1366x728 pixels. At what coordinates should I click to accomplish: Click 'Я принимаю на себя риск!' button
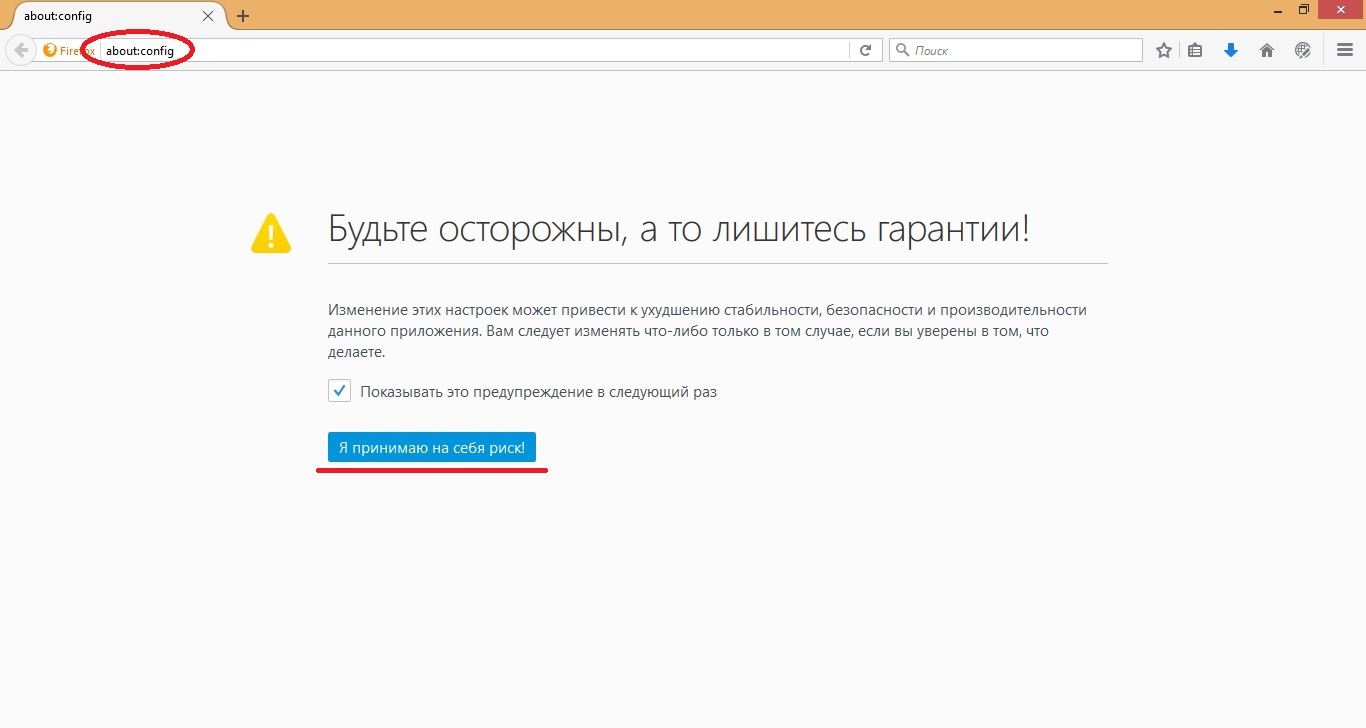[x=432, y=448]
